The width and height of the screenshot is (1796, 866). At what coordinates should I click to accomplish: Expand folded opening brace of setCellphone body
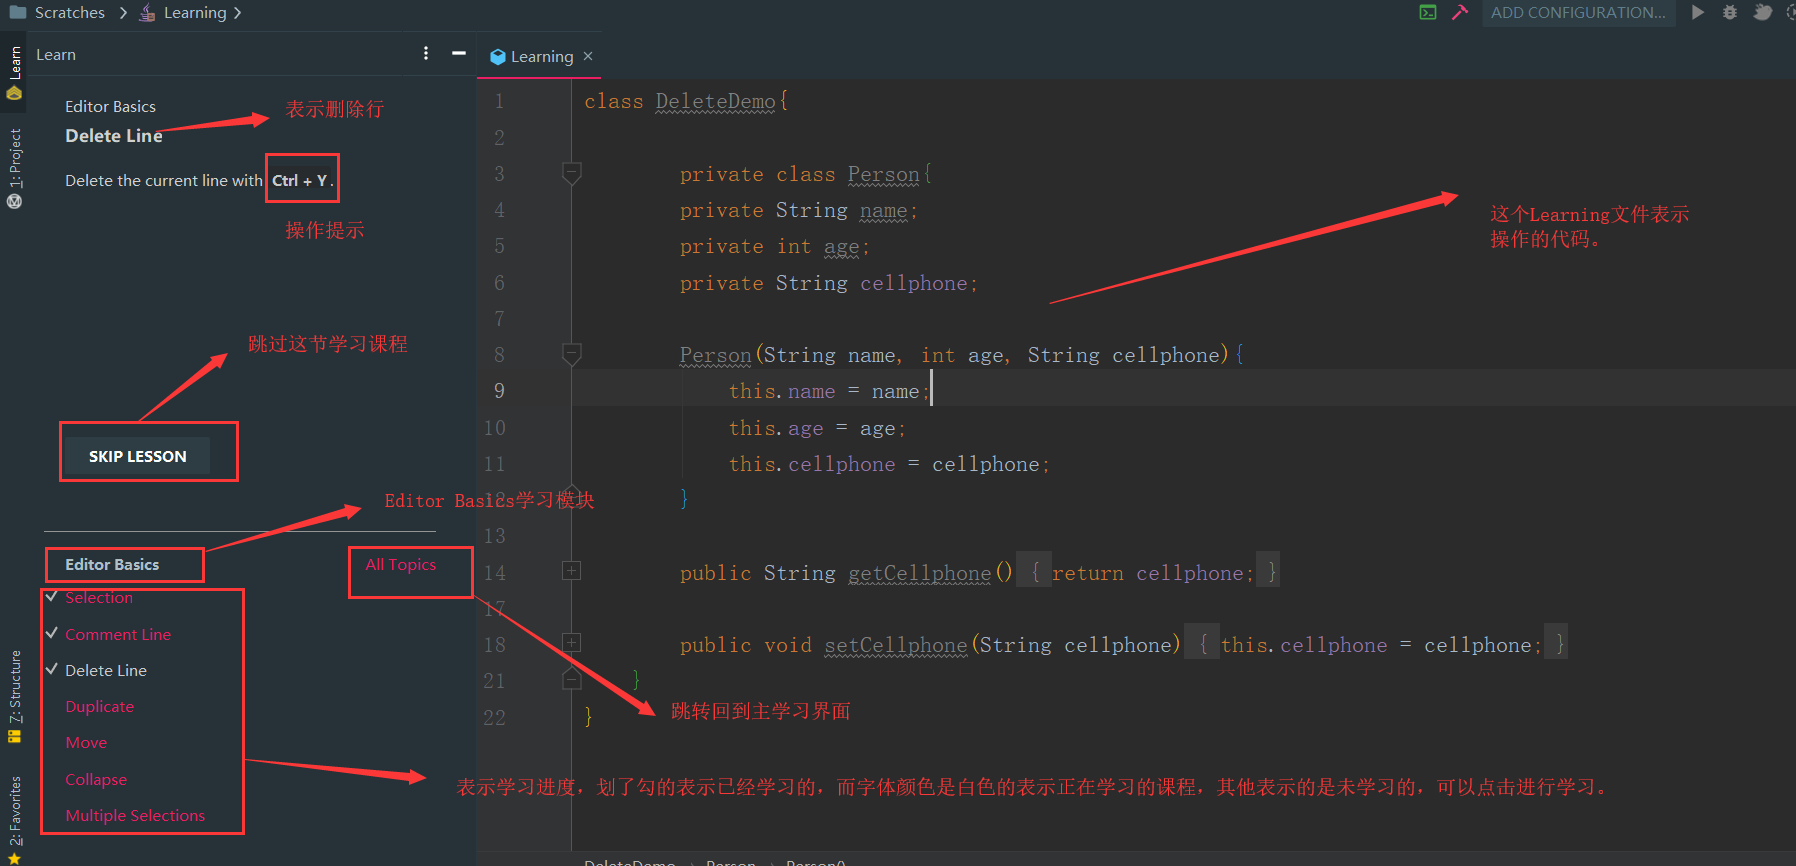1203,644
